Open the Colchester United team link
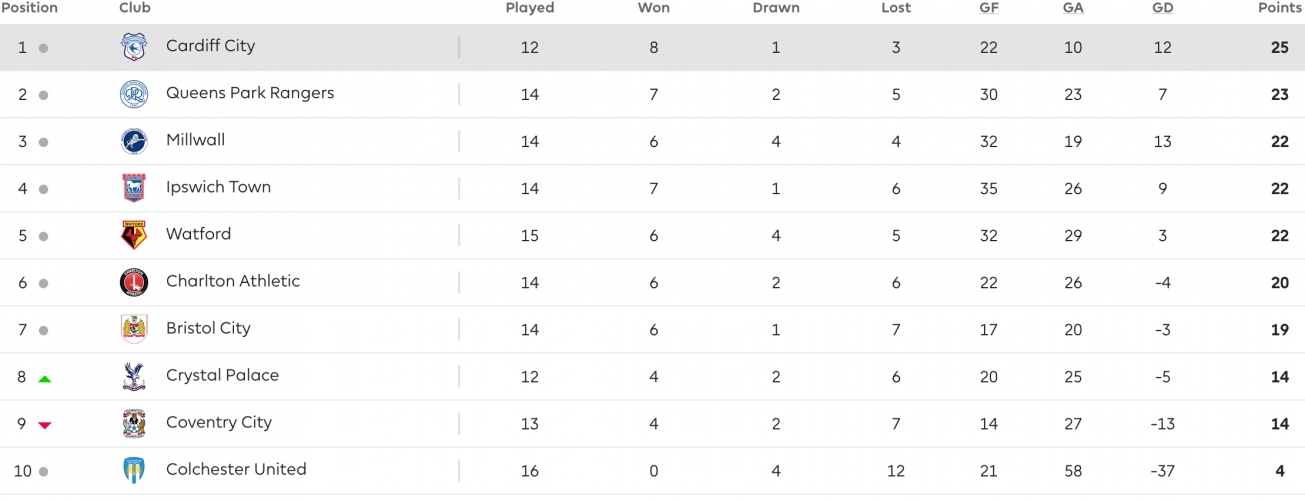This screenshot has width=1305, height=500. tap(236, 469)
